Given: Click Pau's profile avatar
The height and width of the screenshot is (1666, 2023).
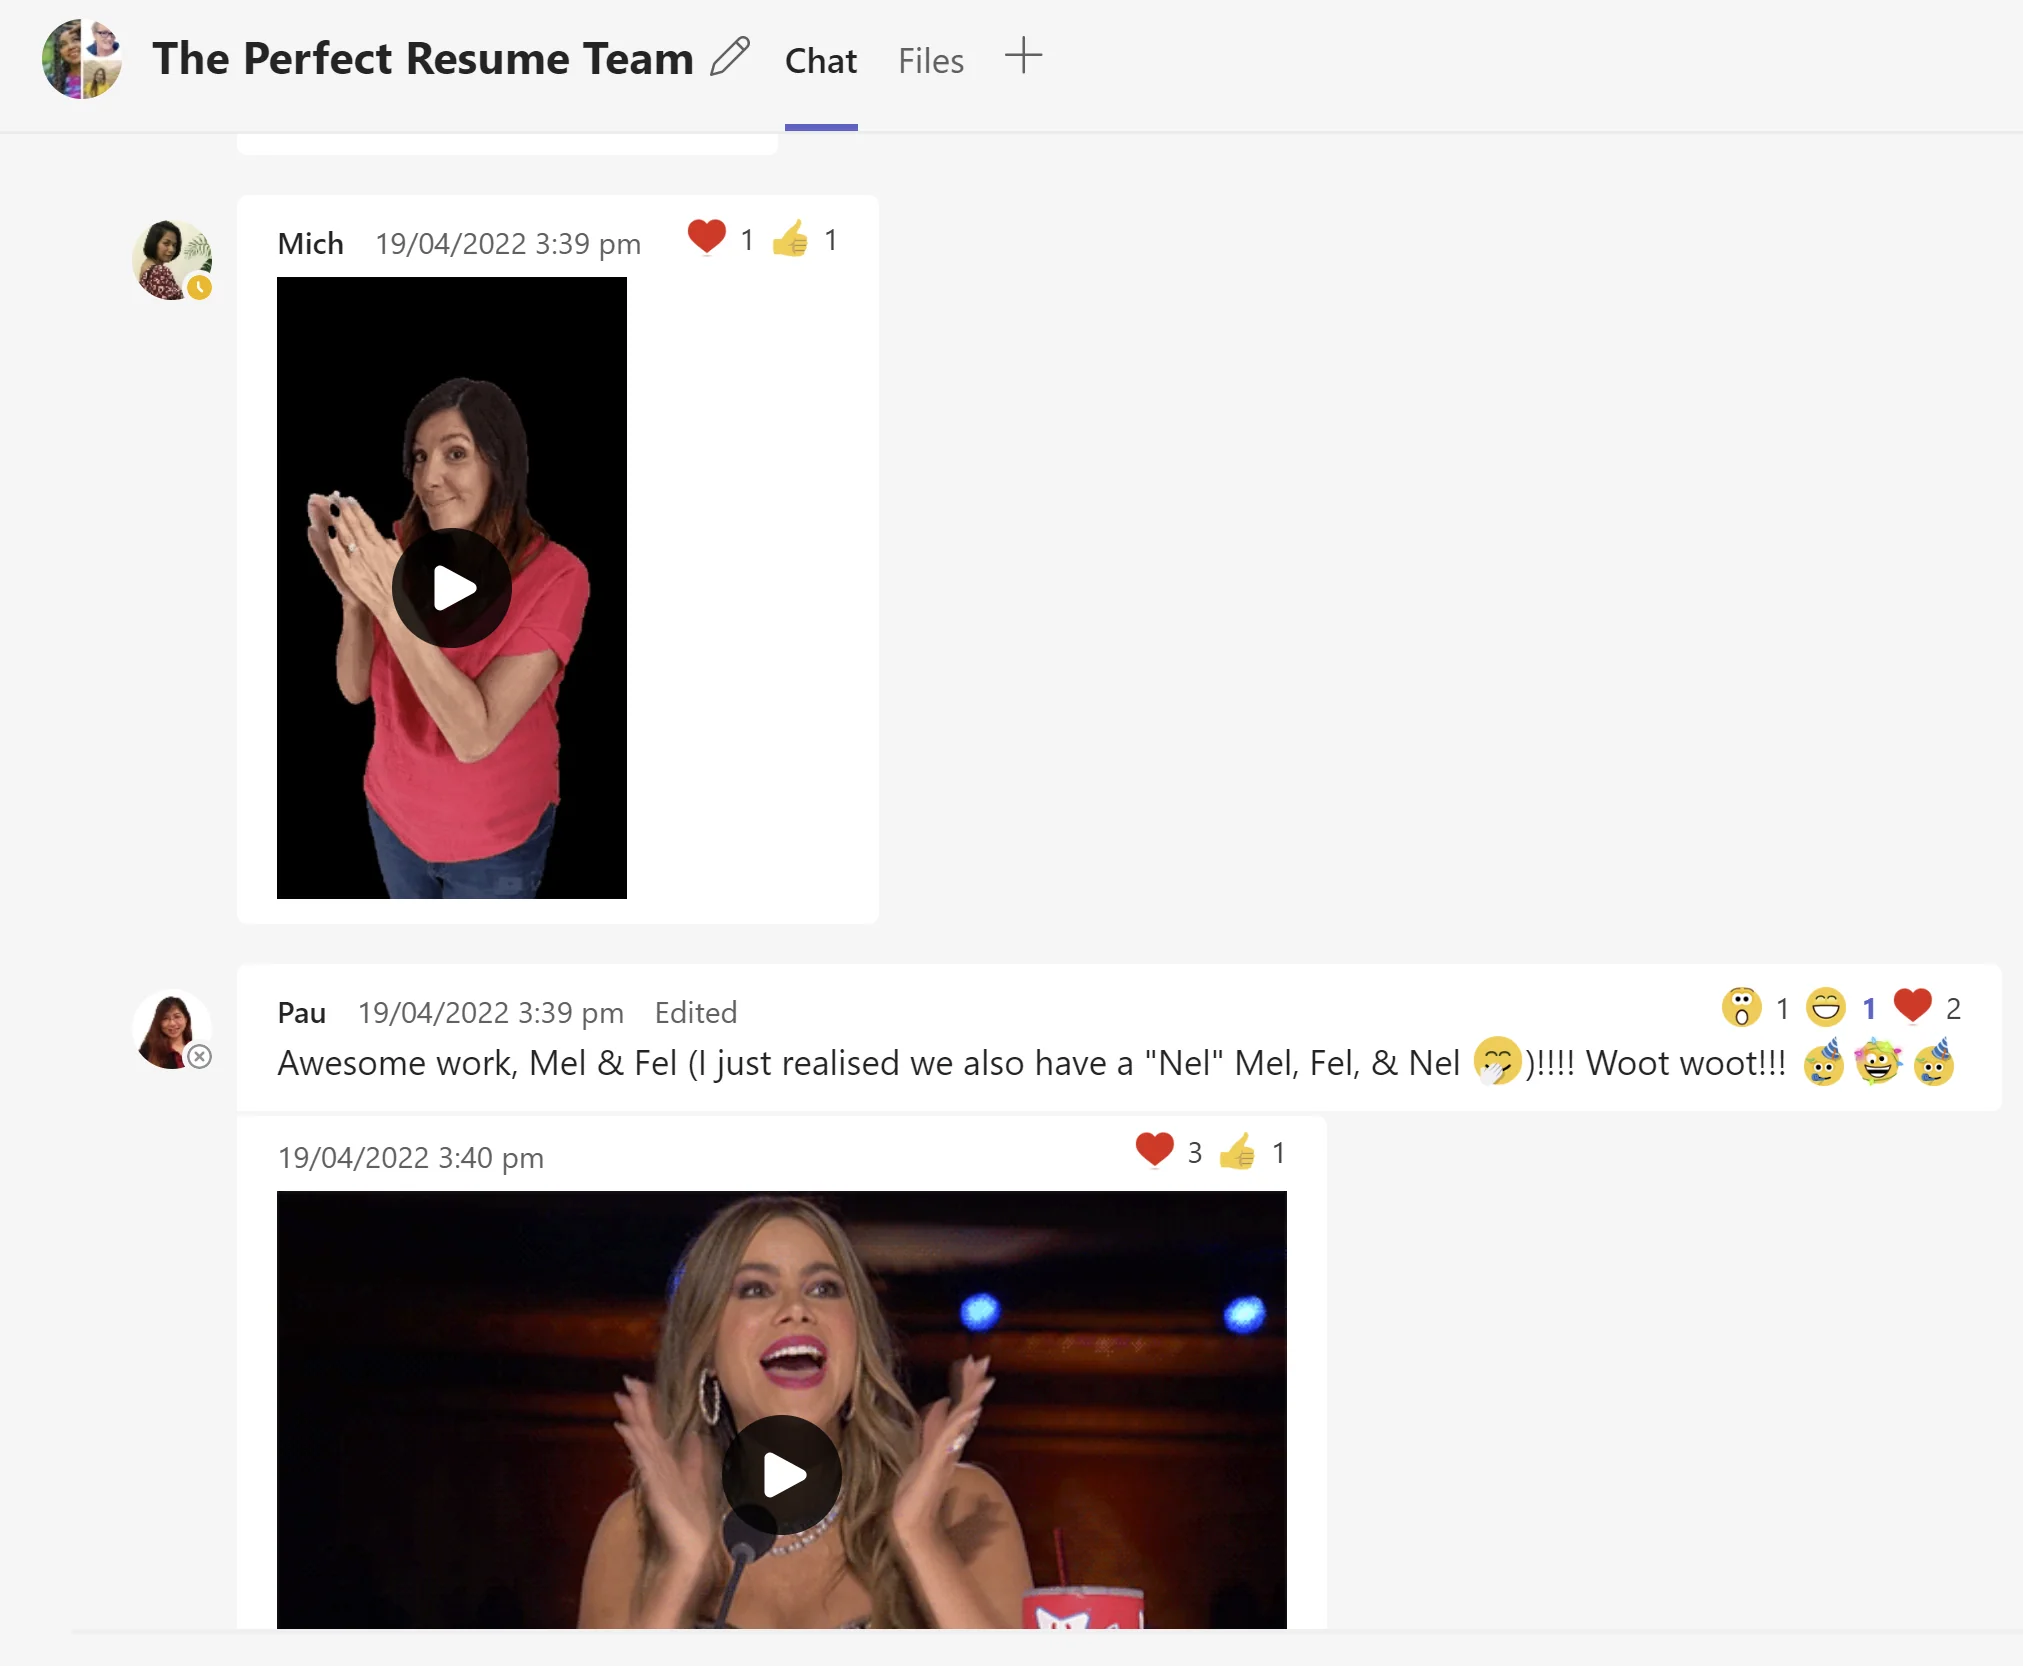Looking at the screenshot, I should [171, 1030].
